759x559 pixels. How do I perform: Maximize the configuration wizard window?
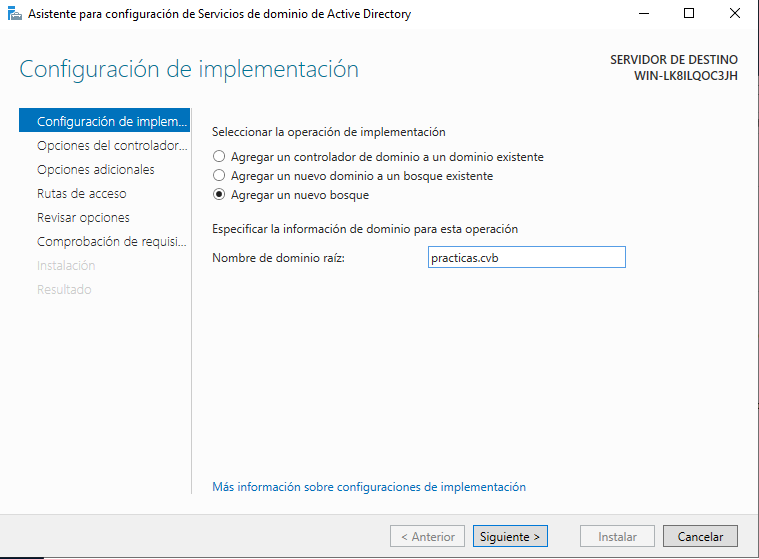click(689, 14)
